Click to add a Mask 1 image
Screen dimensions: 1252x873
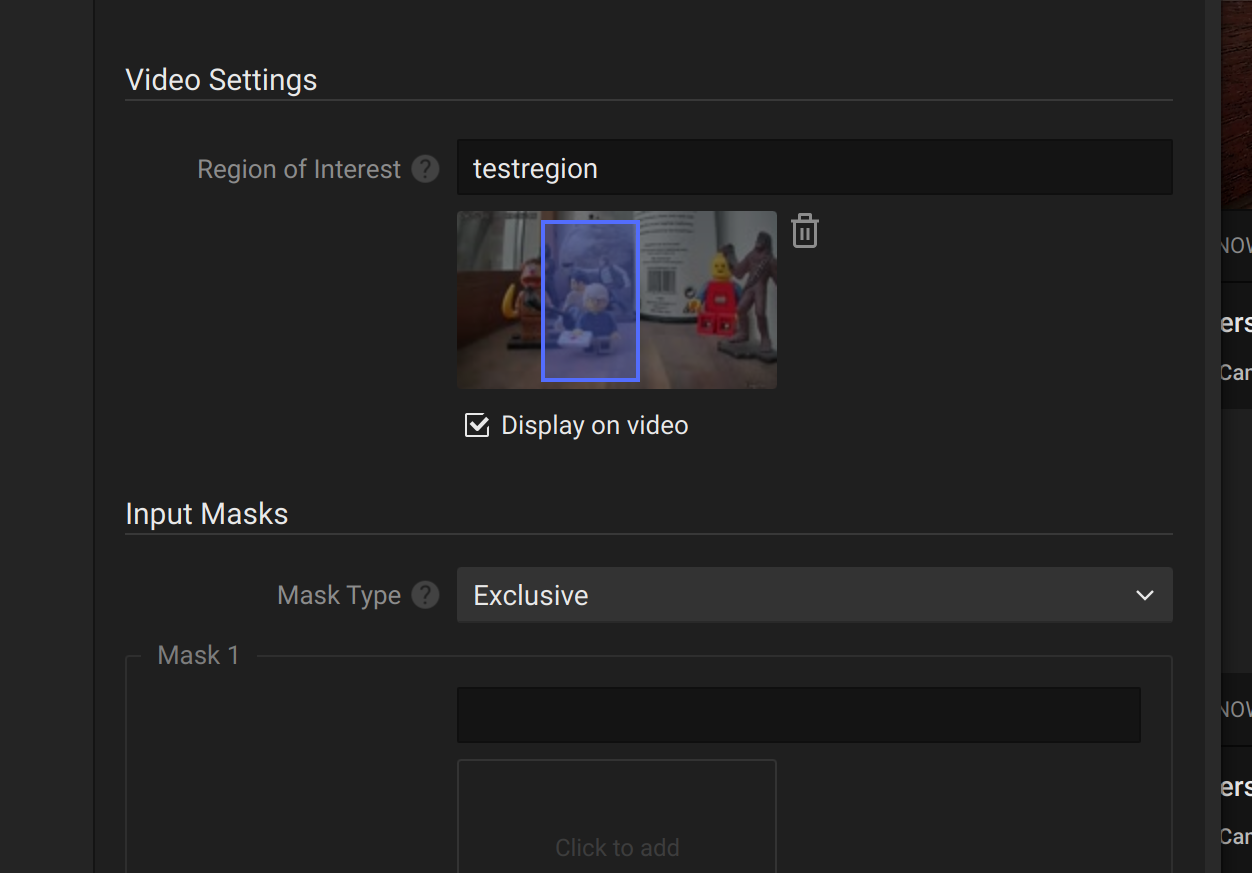[x=617, y=817]
